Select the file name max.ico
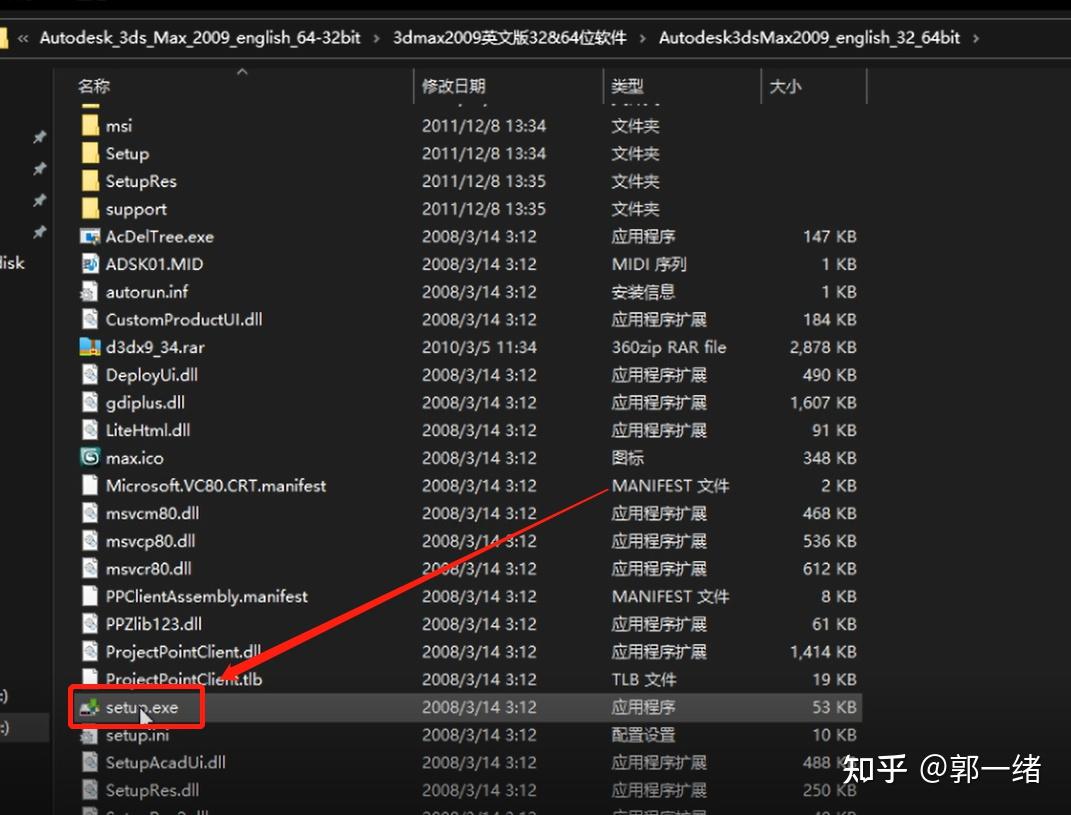This screenshot has height=815, width=1071. [x=135, y=458]
